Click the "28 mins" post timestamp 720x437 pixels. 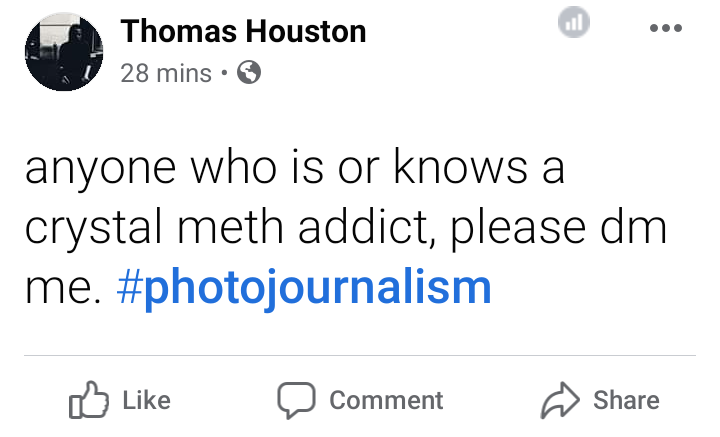point(166,73)
